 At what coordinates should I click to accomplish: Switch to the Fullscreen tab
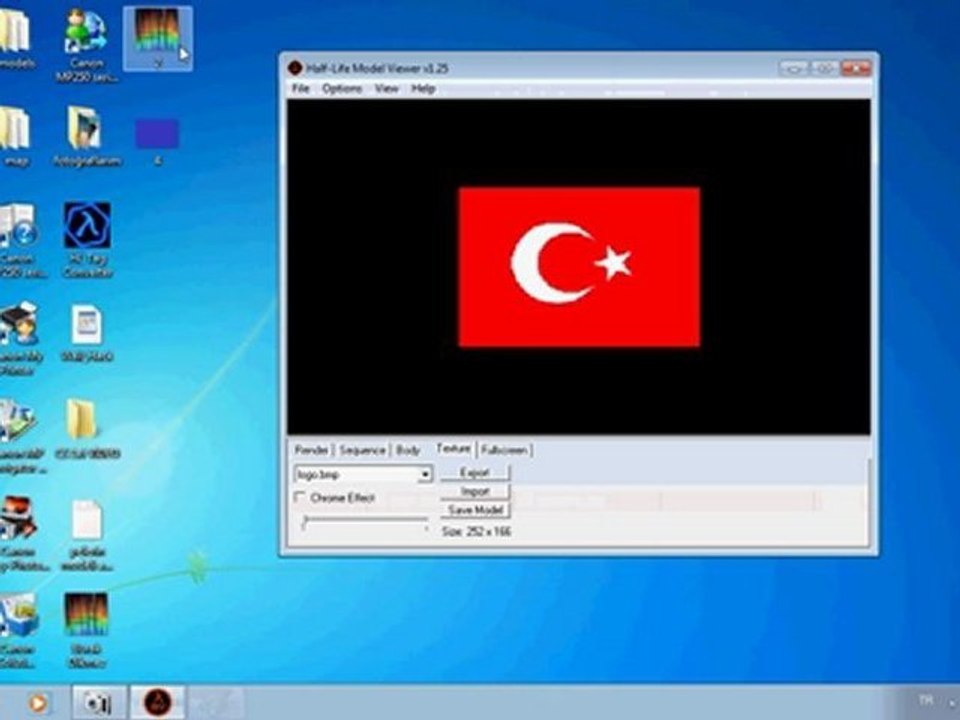[504, 451]
